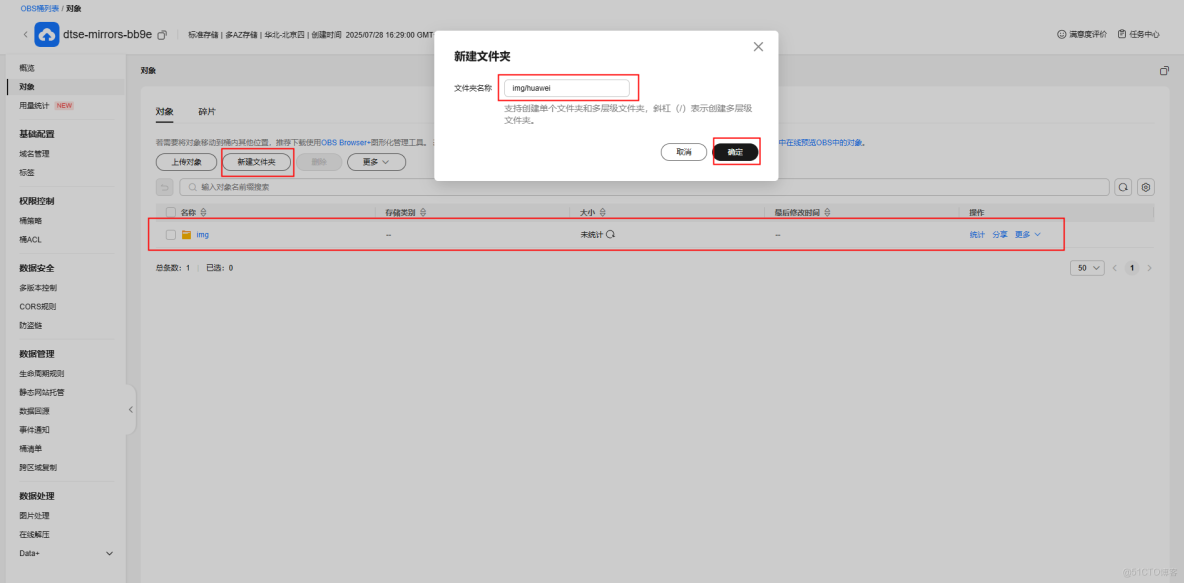
Task: Click the folder name input showing img/huawei
Action: tap(568, 87)
